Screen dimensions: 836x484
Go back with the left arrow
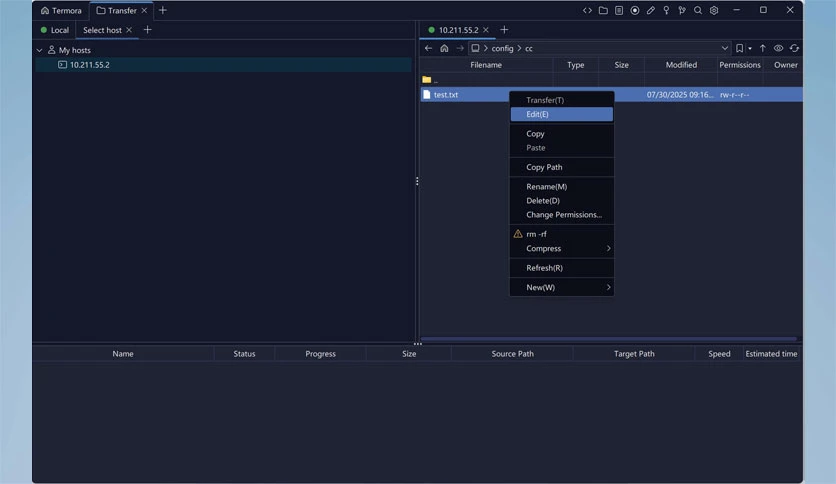(428, 48)
